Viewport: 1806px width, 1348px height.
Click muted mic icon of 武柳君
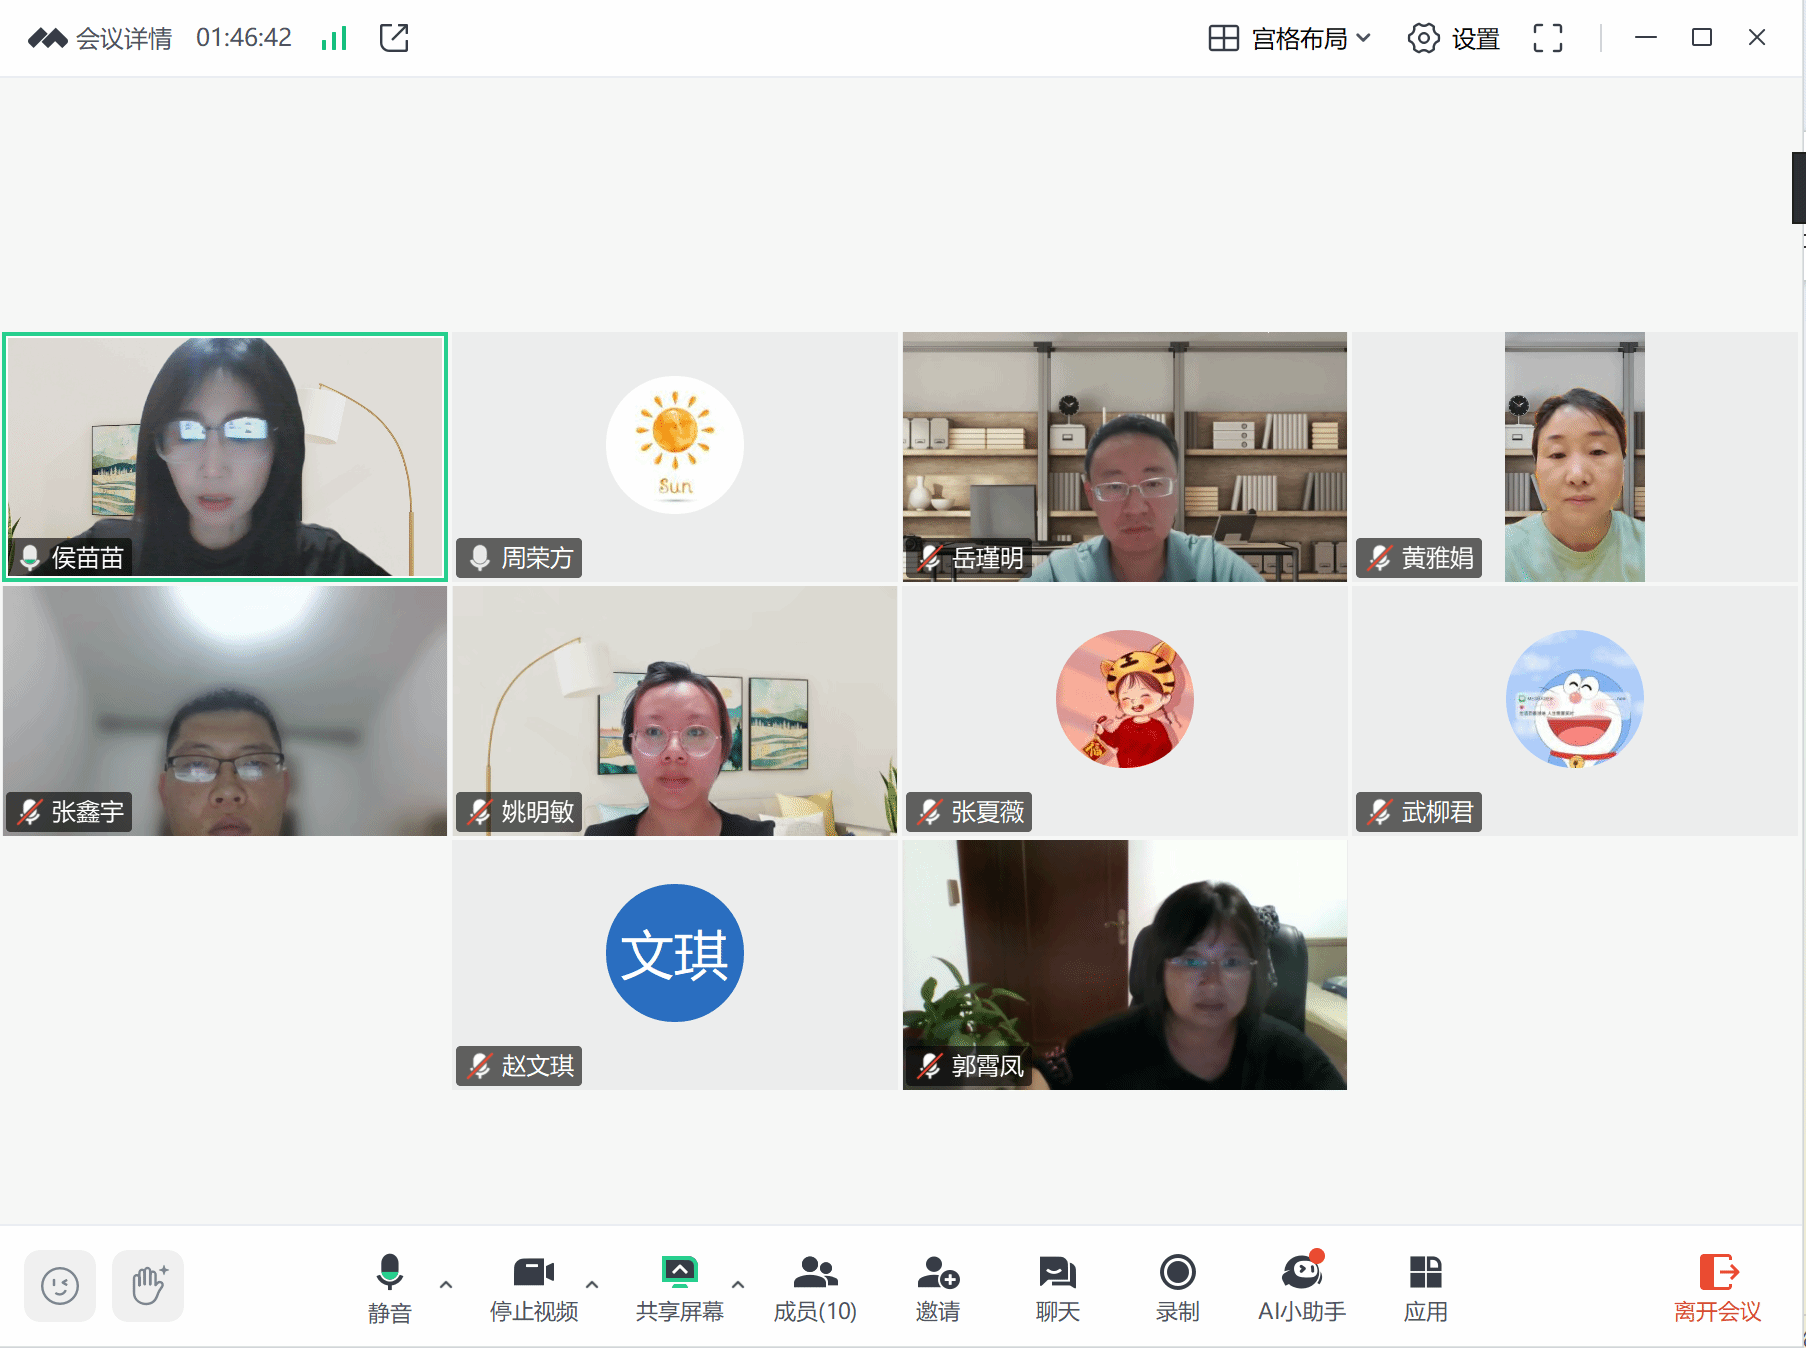pyautogui.click(x=1380, y=812)
